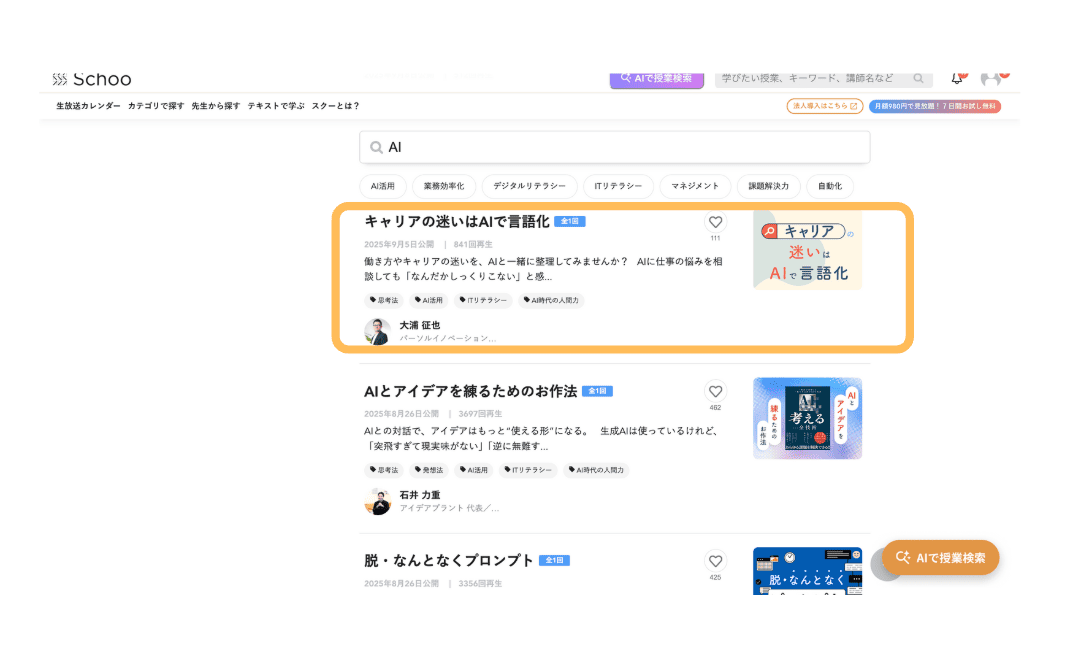Open キャリアの迷いはAIで言語化 thumbnail
The width and height of the screenshot is (1082, 660).
(x=807, y=250)
